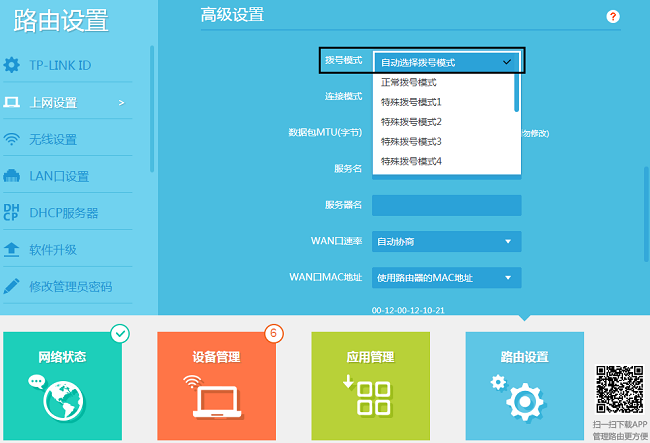
Task: Open help via the question mark icon
Action: point(613,17)
